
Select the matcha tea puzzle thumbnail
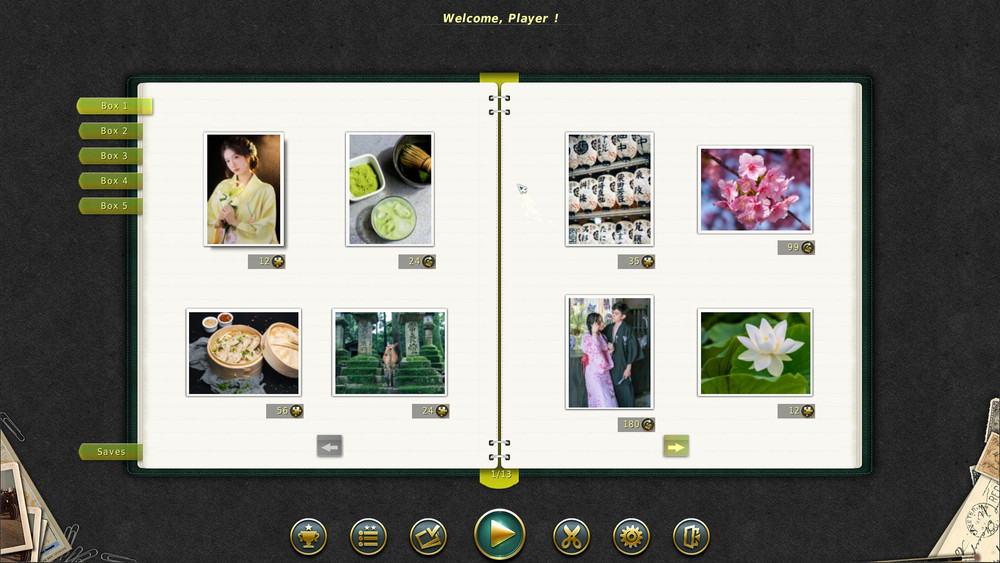click(x=389, y=189)
